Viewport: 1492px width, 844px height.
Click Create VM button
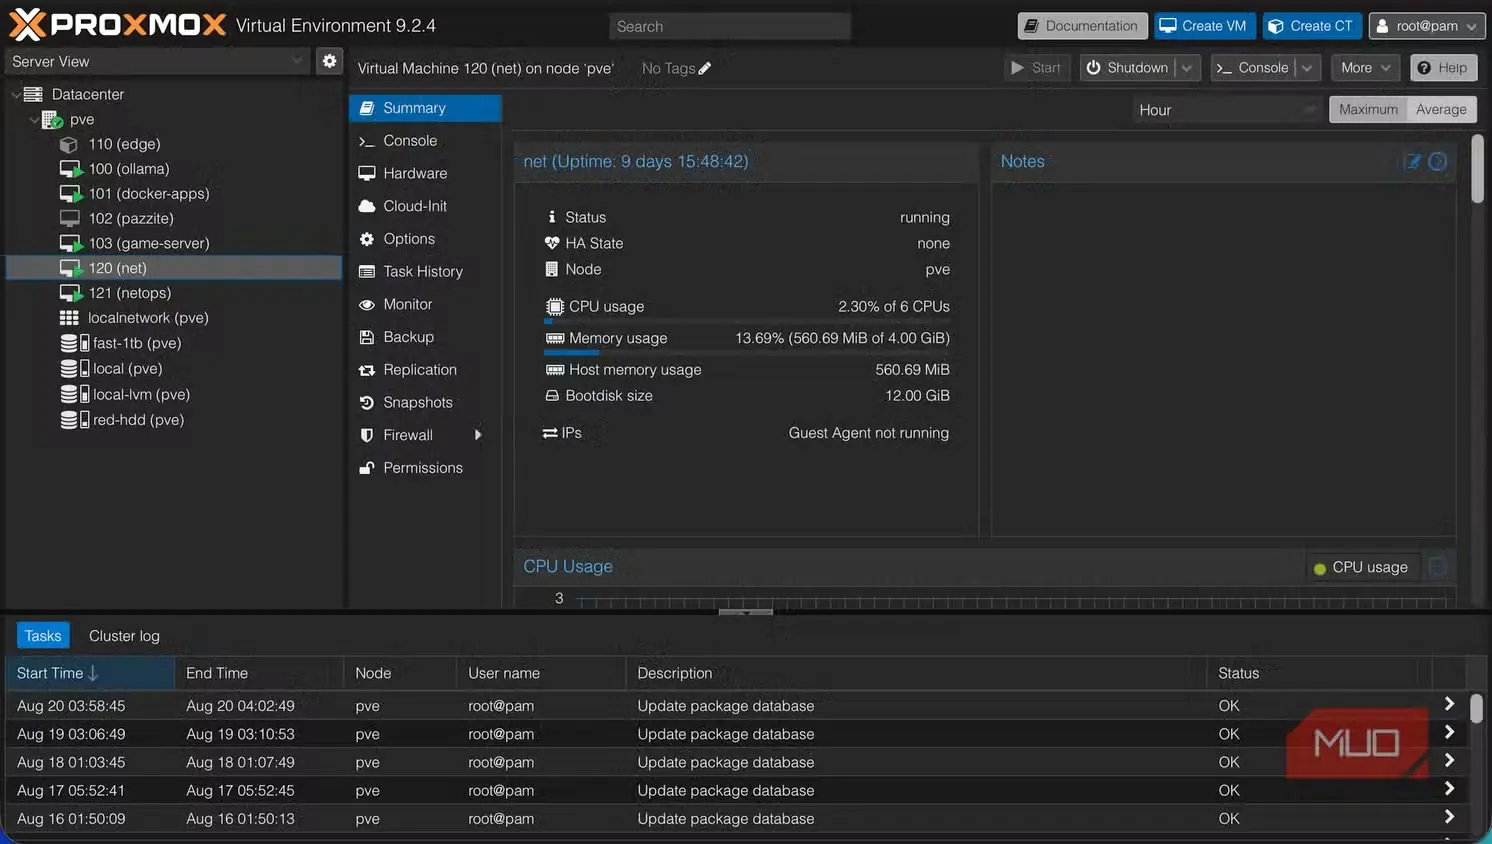point(1204,26)
